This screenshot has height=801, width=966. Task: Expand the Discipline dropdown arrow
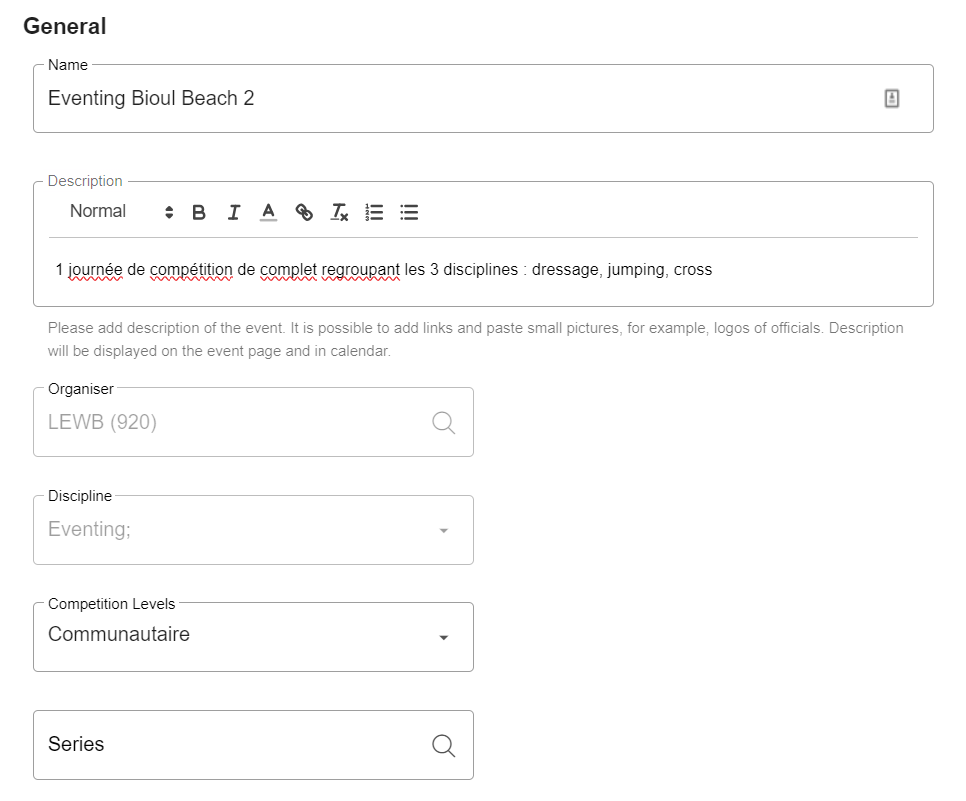[x=444, y=531]
